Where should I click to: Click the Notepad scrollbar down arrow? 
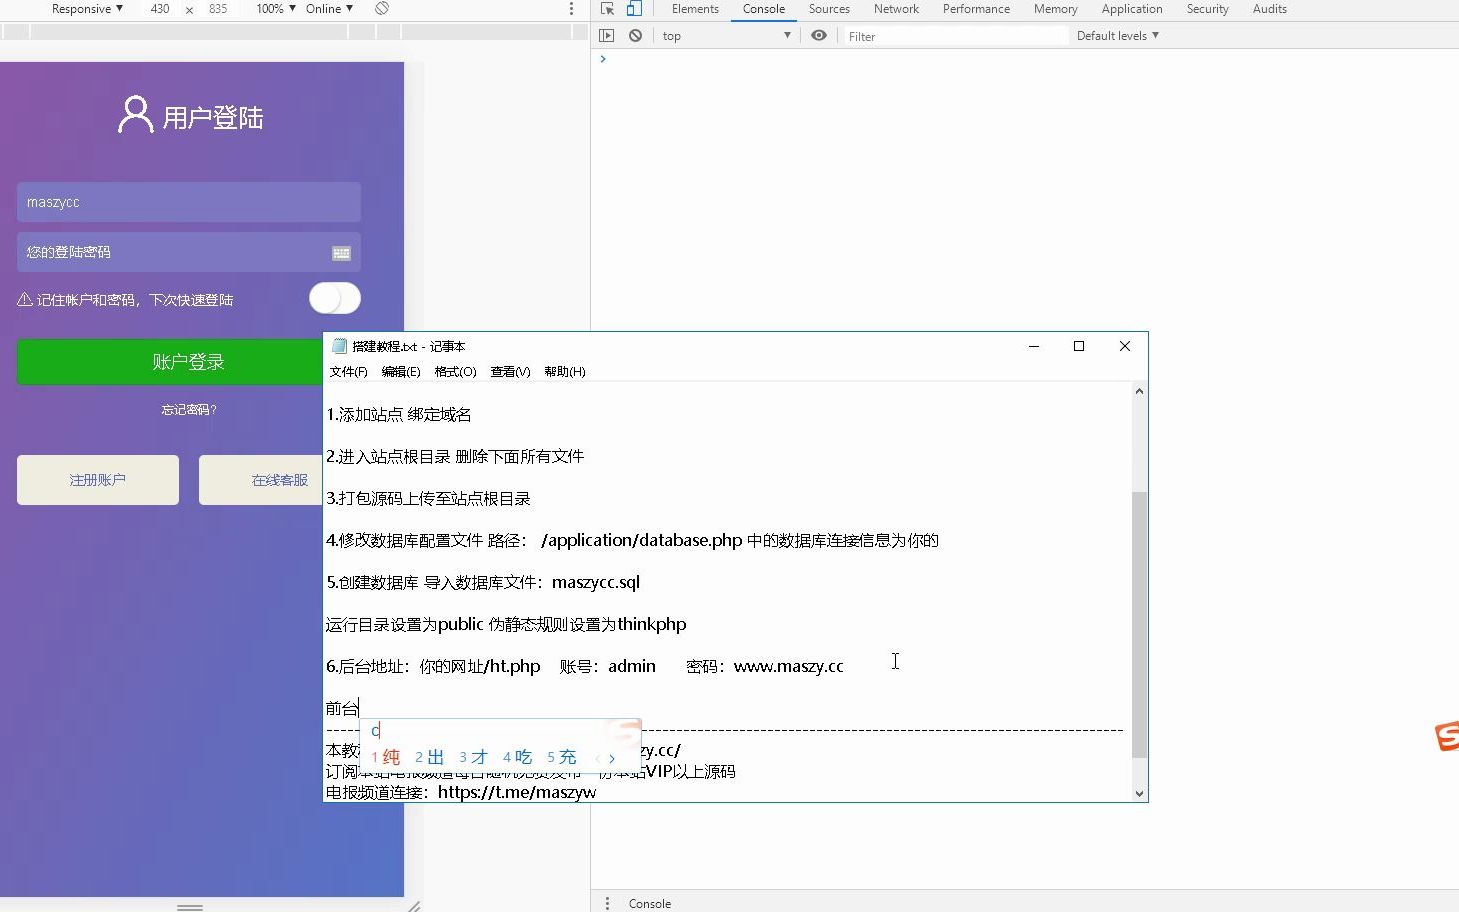pyautogui.click(x=1139, y=794)
